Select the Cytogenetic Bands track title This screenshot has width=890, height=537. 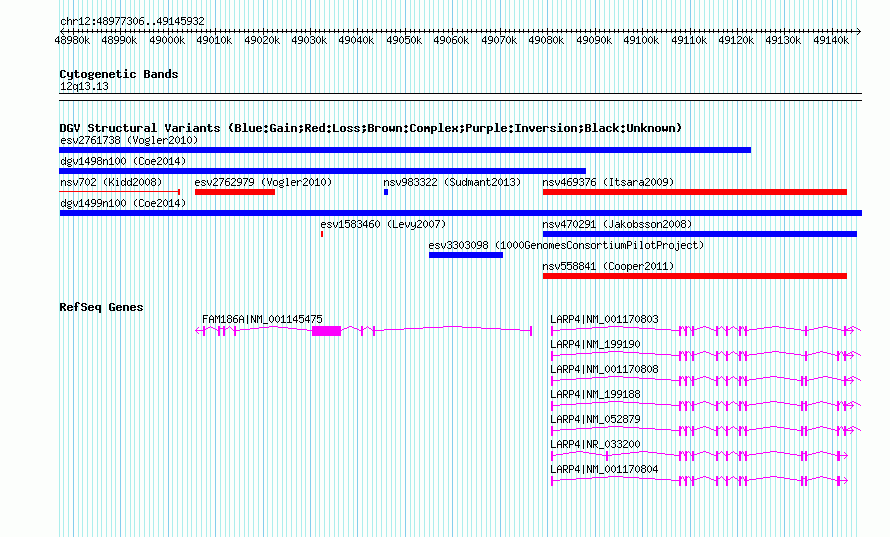(119, 74)
